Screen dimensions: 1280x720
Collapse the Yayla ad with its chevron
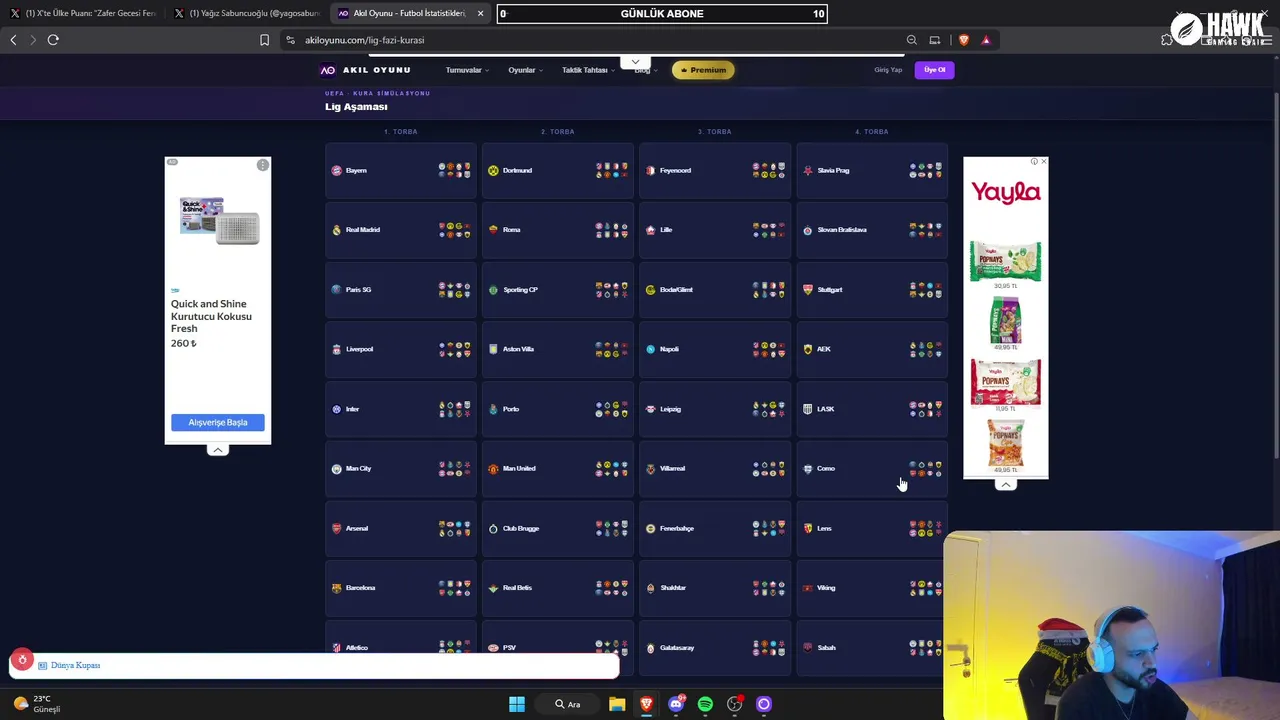click(1006, 485)
